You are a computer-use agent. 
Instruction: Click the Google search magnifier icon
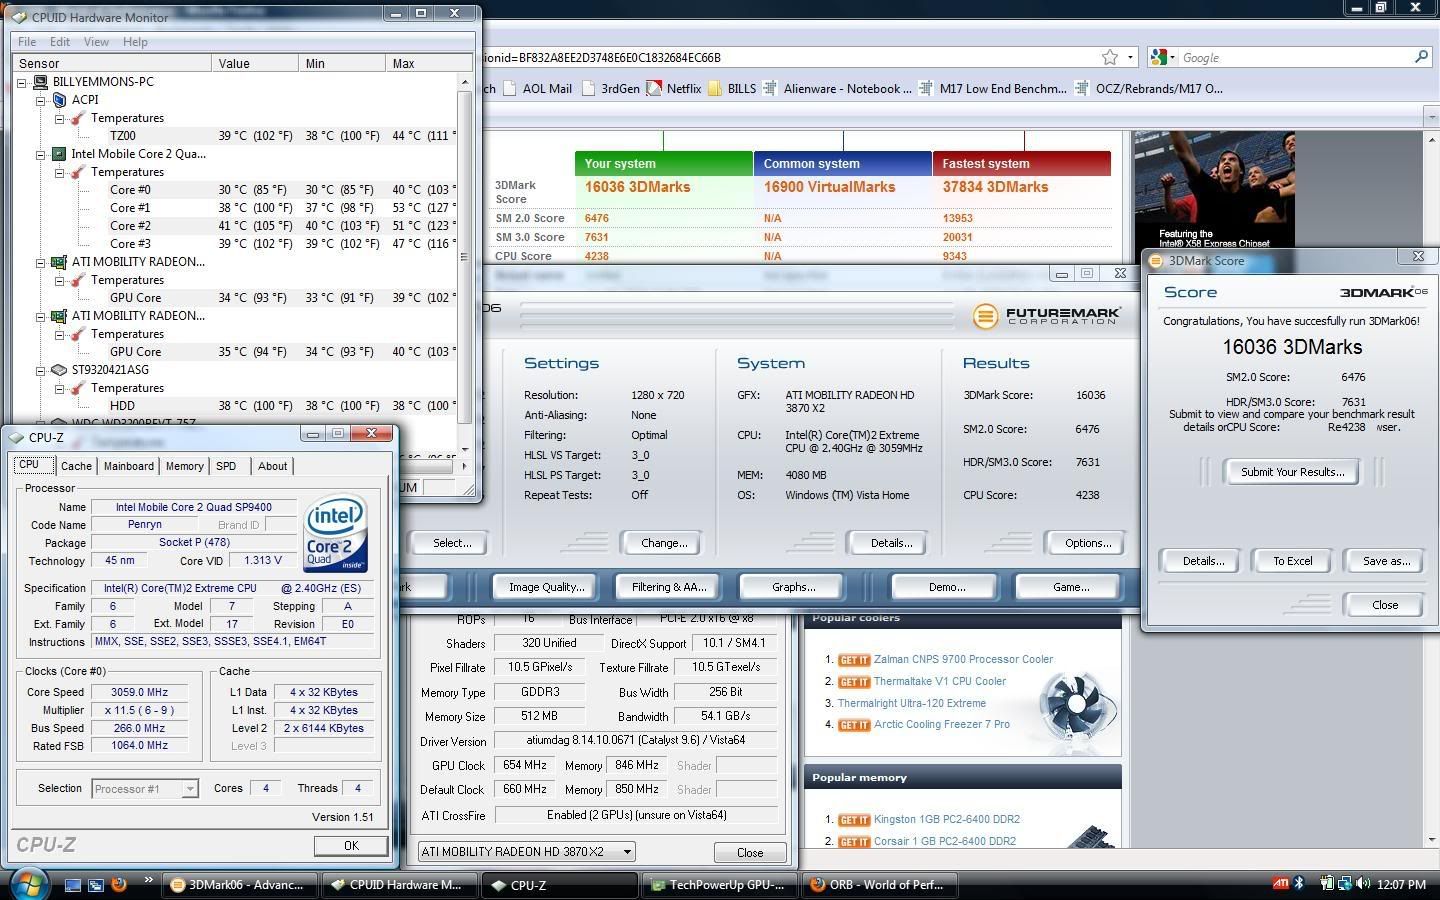[x=1421, y=58]
